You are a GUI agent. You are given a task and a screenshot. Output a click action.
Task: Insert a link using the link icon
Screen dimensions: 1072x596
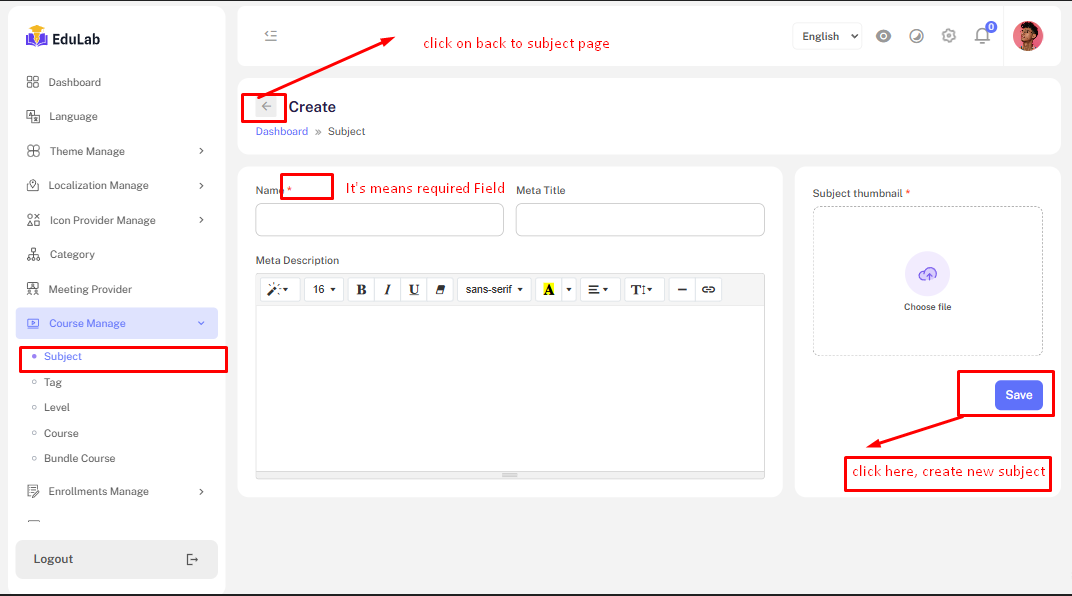708,290
